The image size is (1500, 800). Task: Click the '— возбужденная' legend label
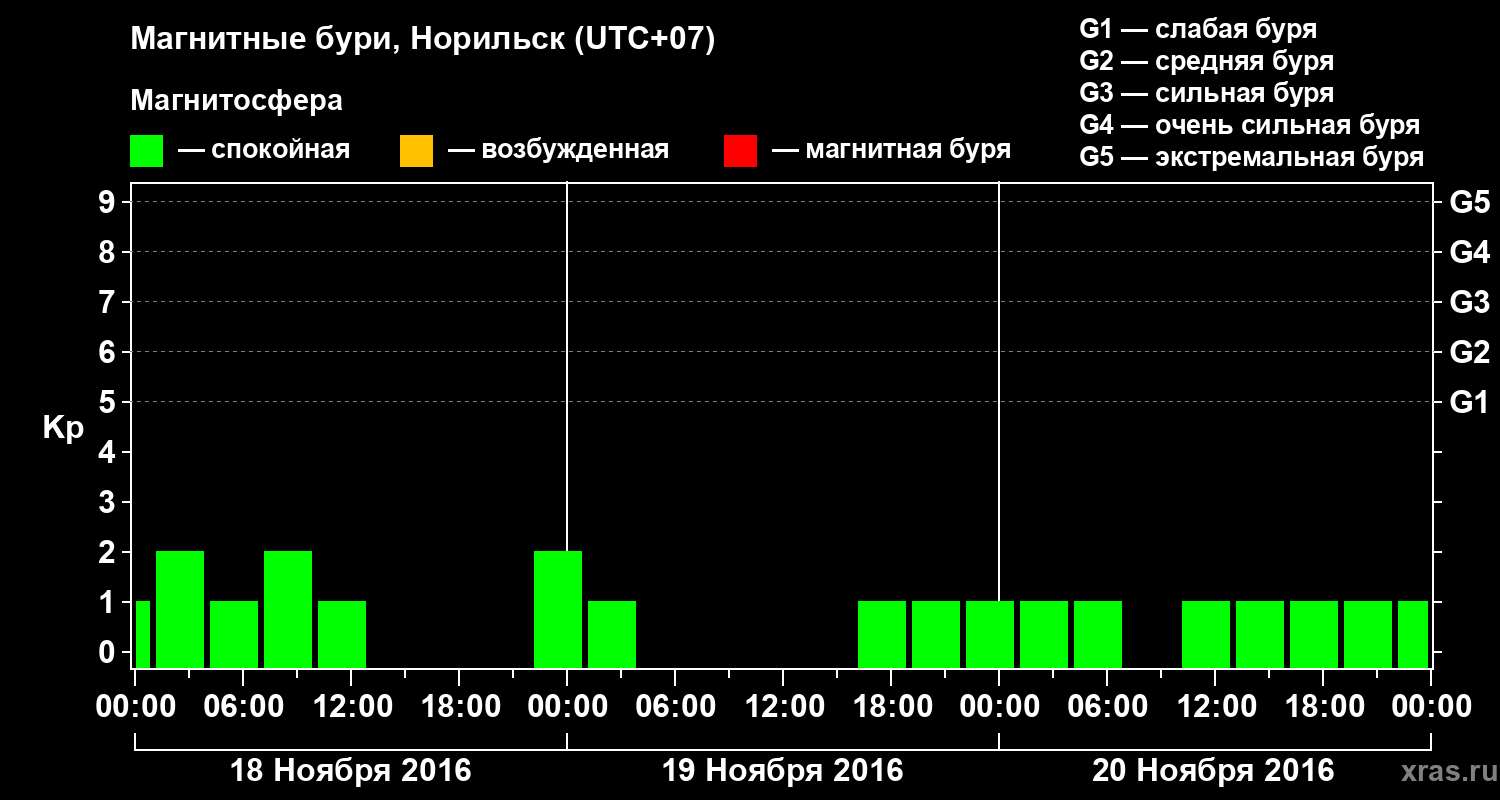click(558, 151)
